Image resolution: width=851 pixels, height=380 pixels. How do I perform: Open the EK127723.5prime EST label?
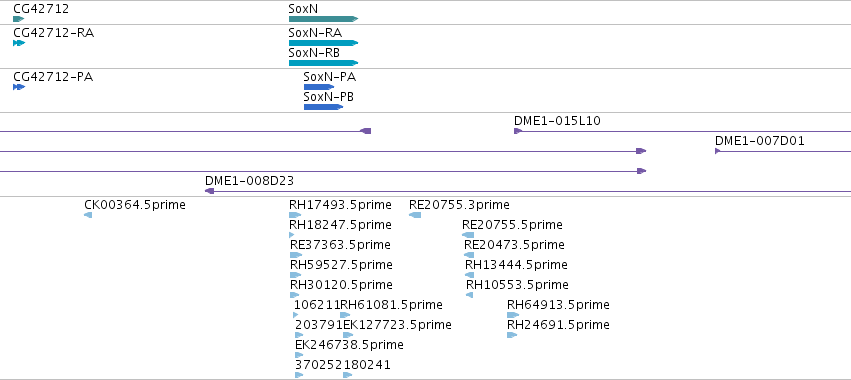(x=397, y=325)
